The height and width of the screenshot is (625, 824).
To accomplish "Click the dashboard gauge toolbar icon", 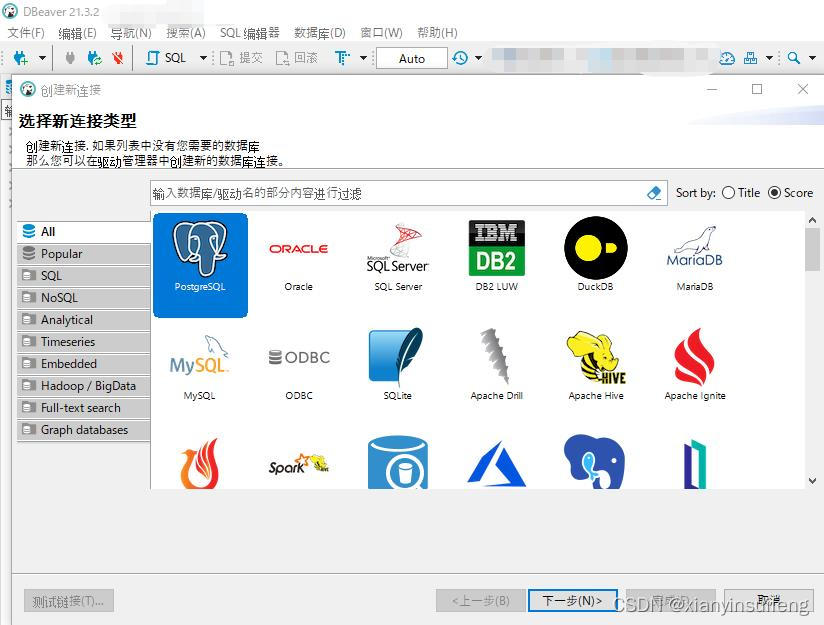I will (x=727, y=58).
